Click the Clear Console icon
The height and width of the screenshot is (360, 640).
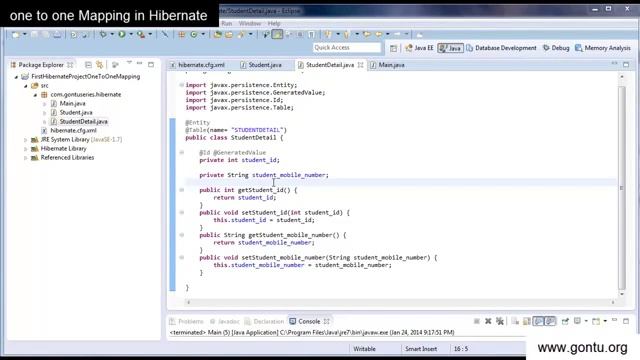point(515,322)
